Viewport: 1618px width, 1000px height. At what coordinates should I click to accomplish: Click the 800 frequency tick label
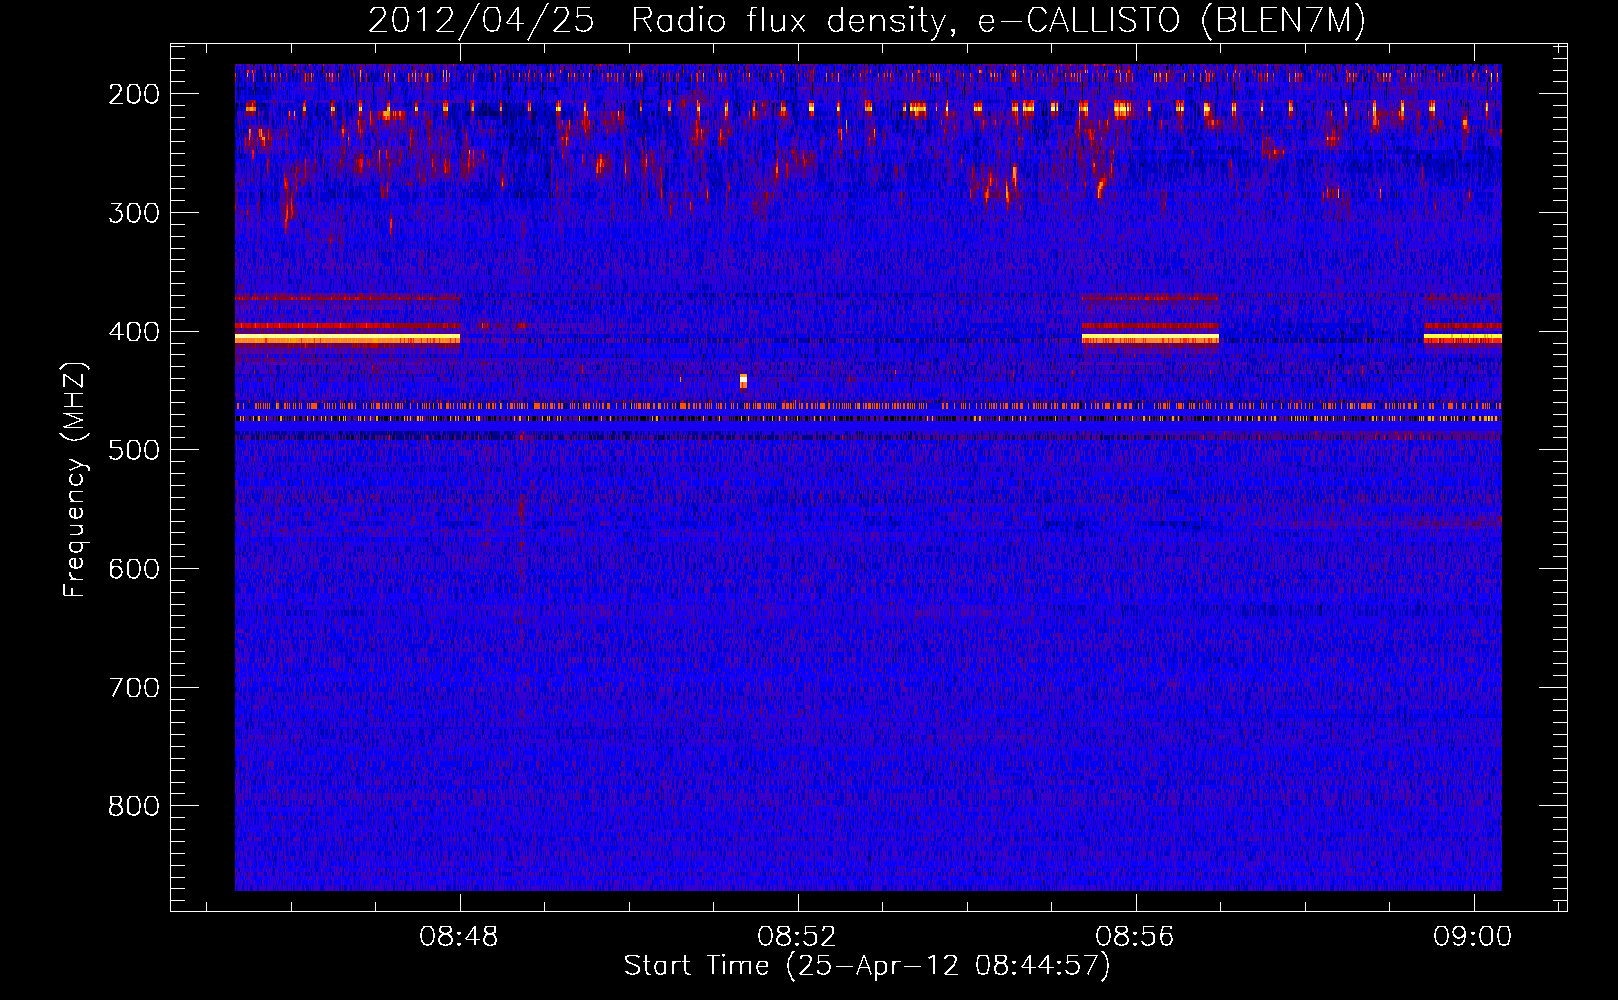pyautogui.click(x=134, y=807)
